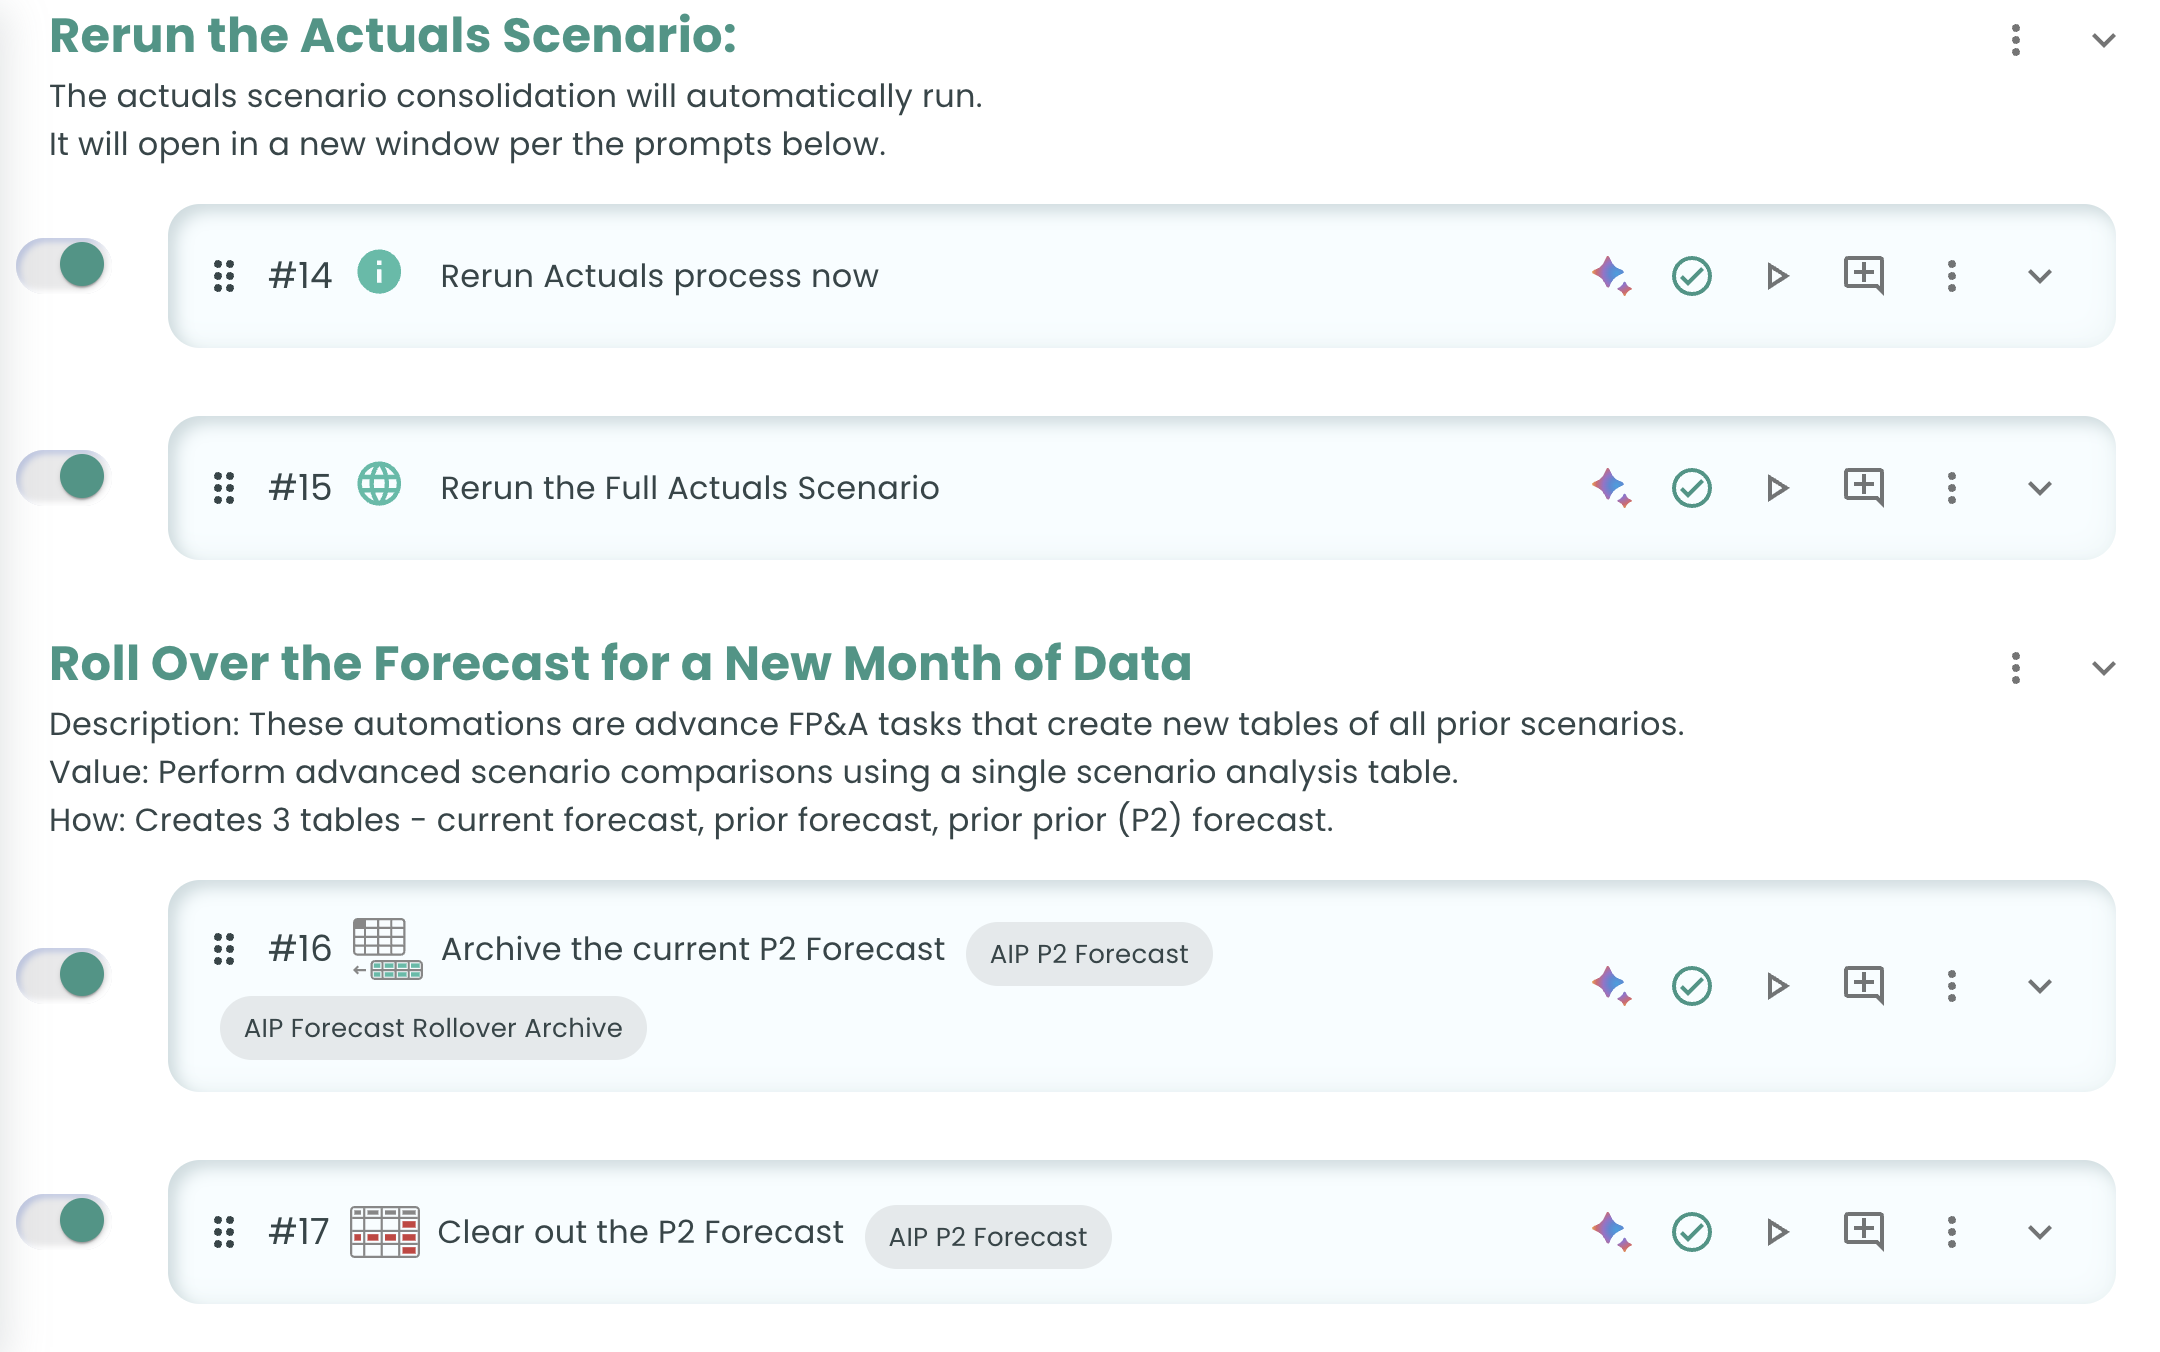Add a comment to step #17
This screenshot has height=1352, width=2160.
click(x=1864, y=1232)
